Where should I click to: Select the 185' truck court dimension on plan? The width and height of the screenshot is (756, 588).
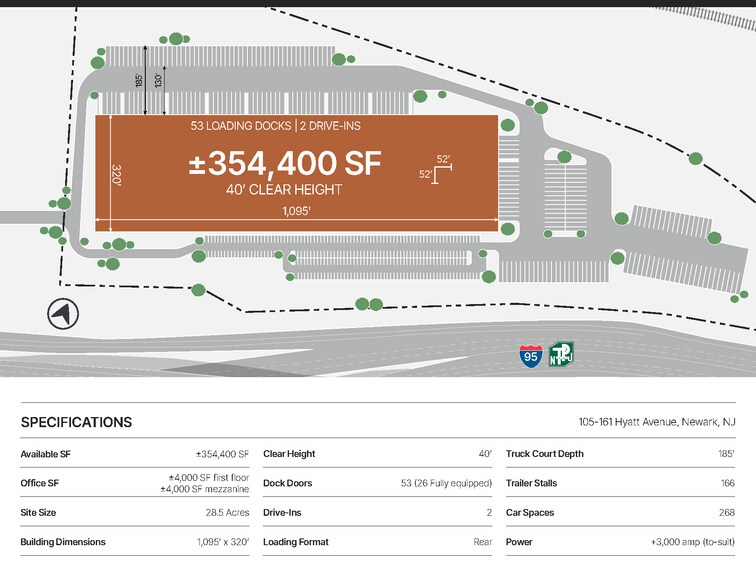pyautogui.click(x=140, y=79)
